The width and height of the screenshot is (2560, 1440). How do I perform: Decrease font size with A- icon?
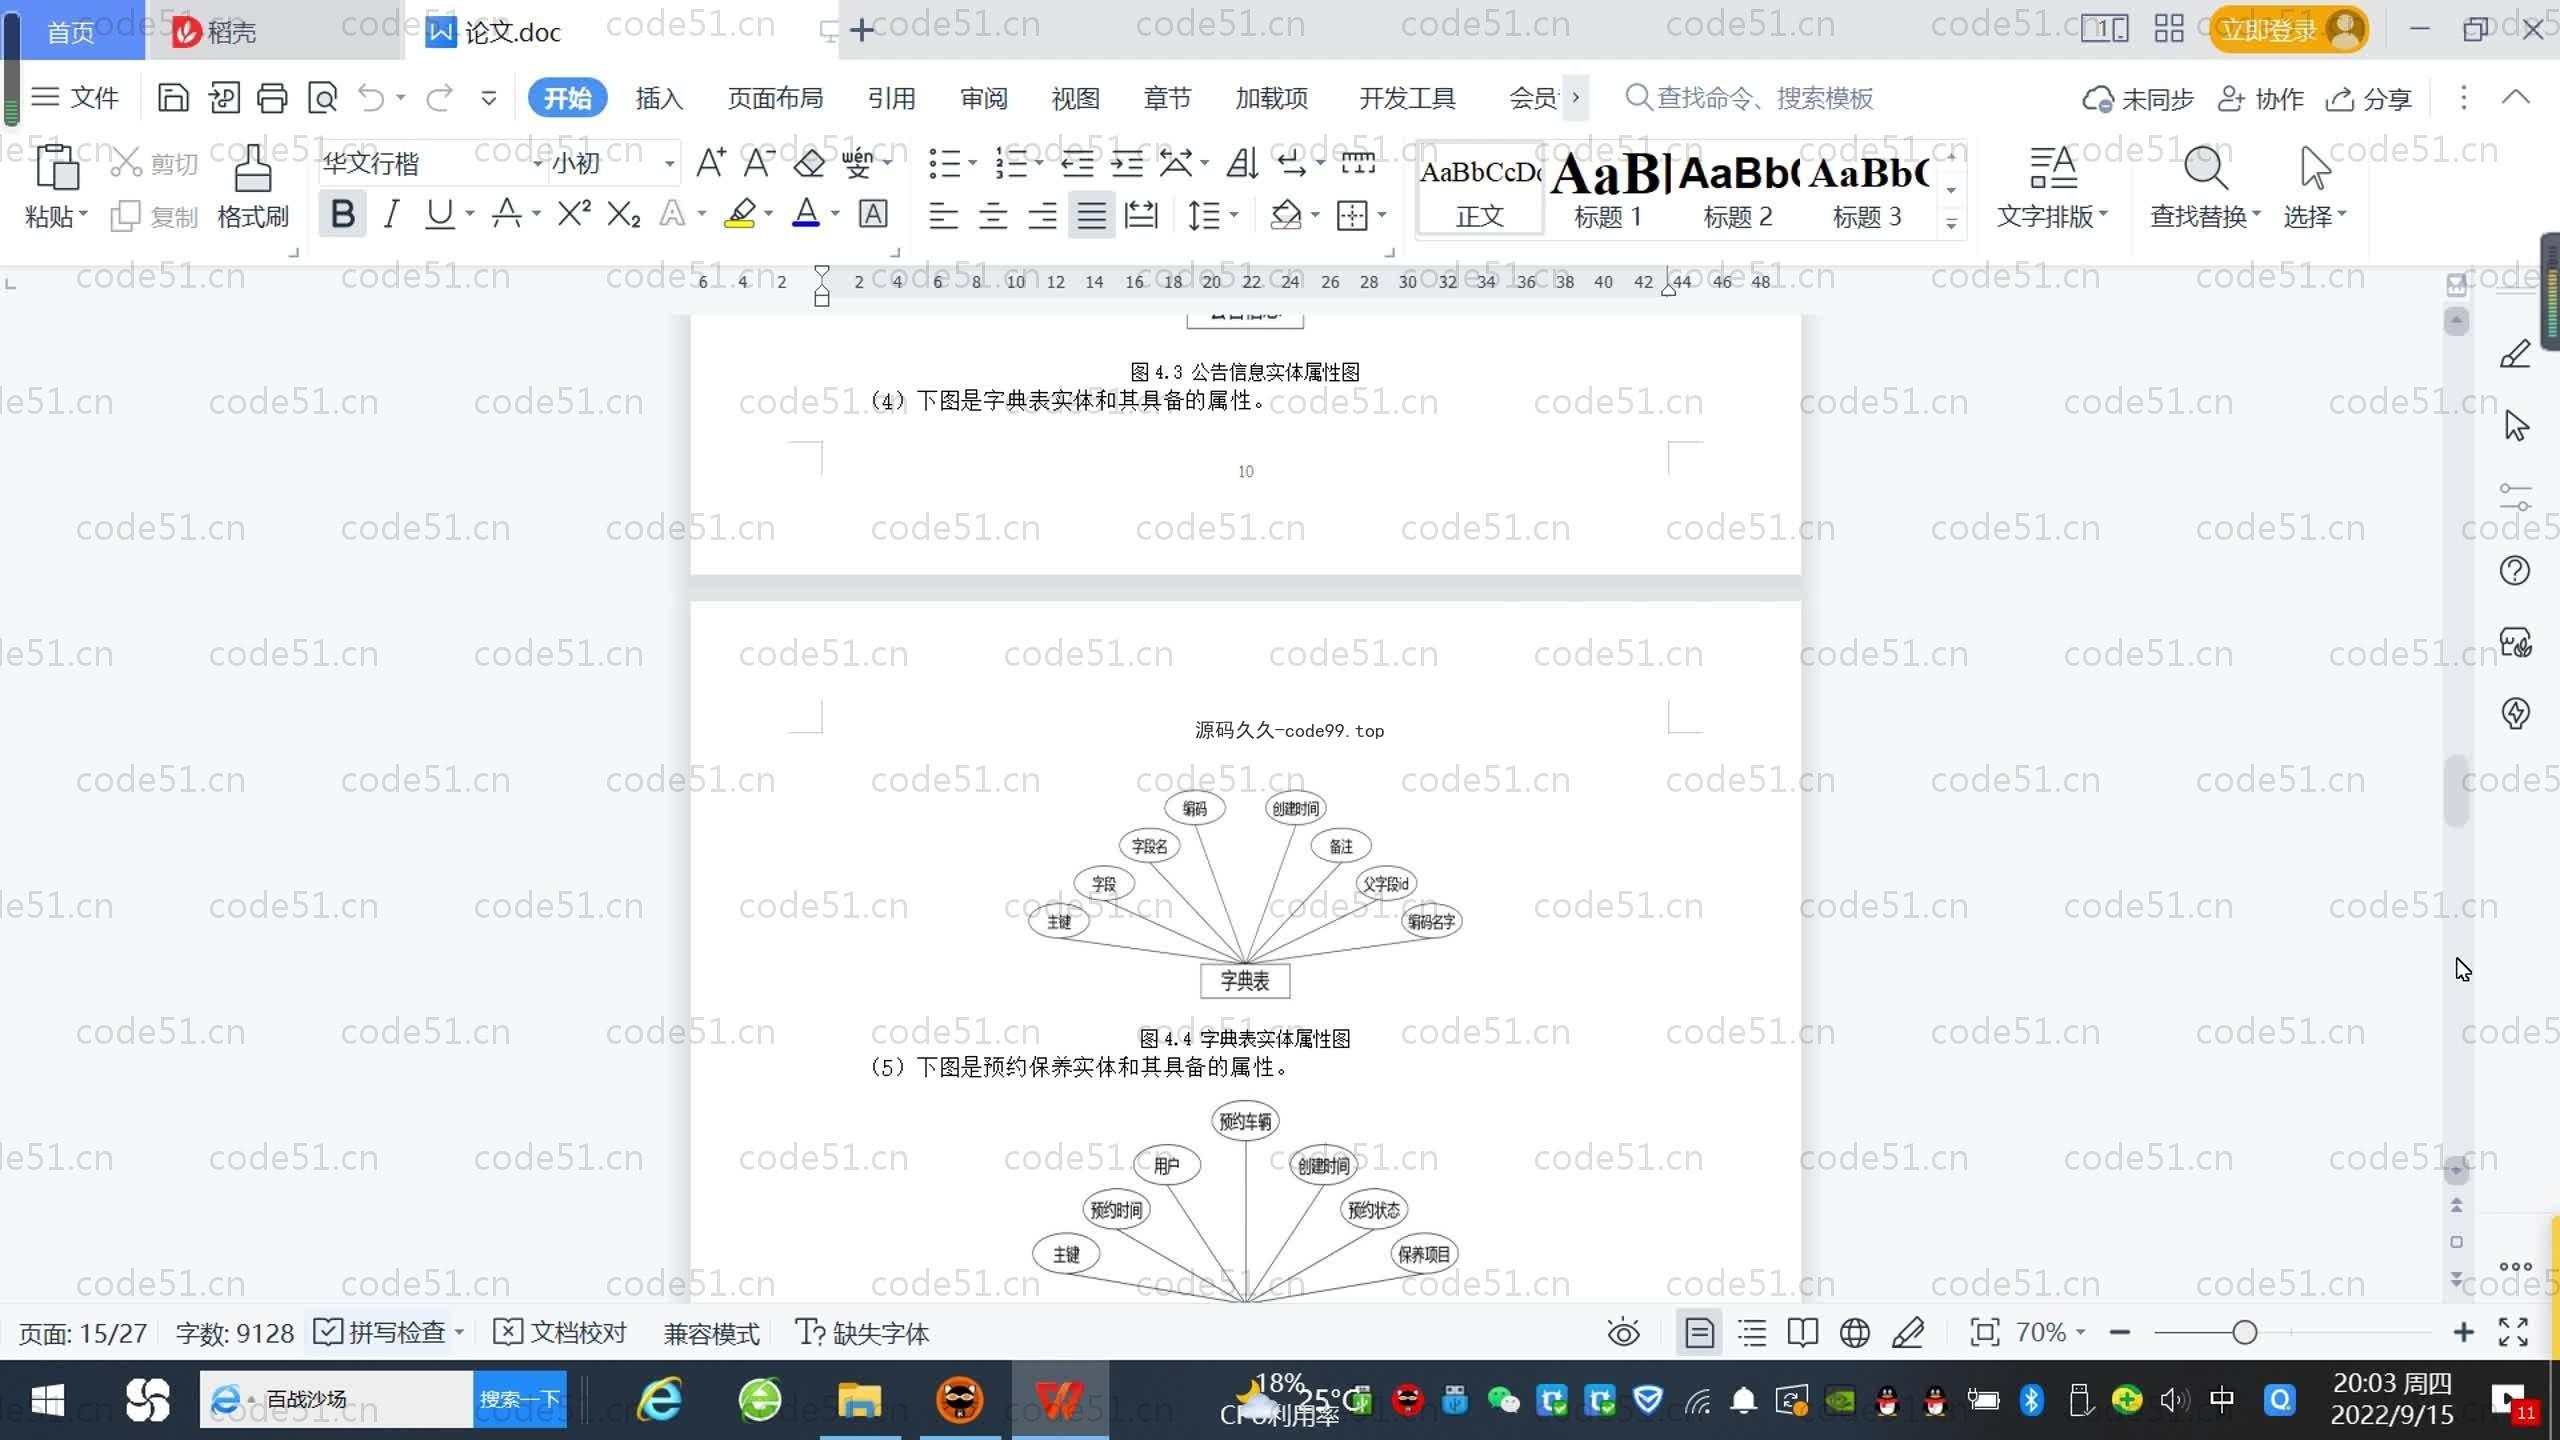point(758,162)
